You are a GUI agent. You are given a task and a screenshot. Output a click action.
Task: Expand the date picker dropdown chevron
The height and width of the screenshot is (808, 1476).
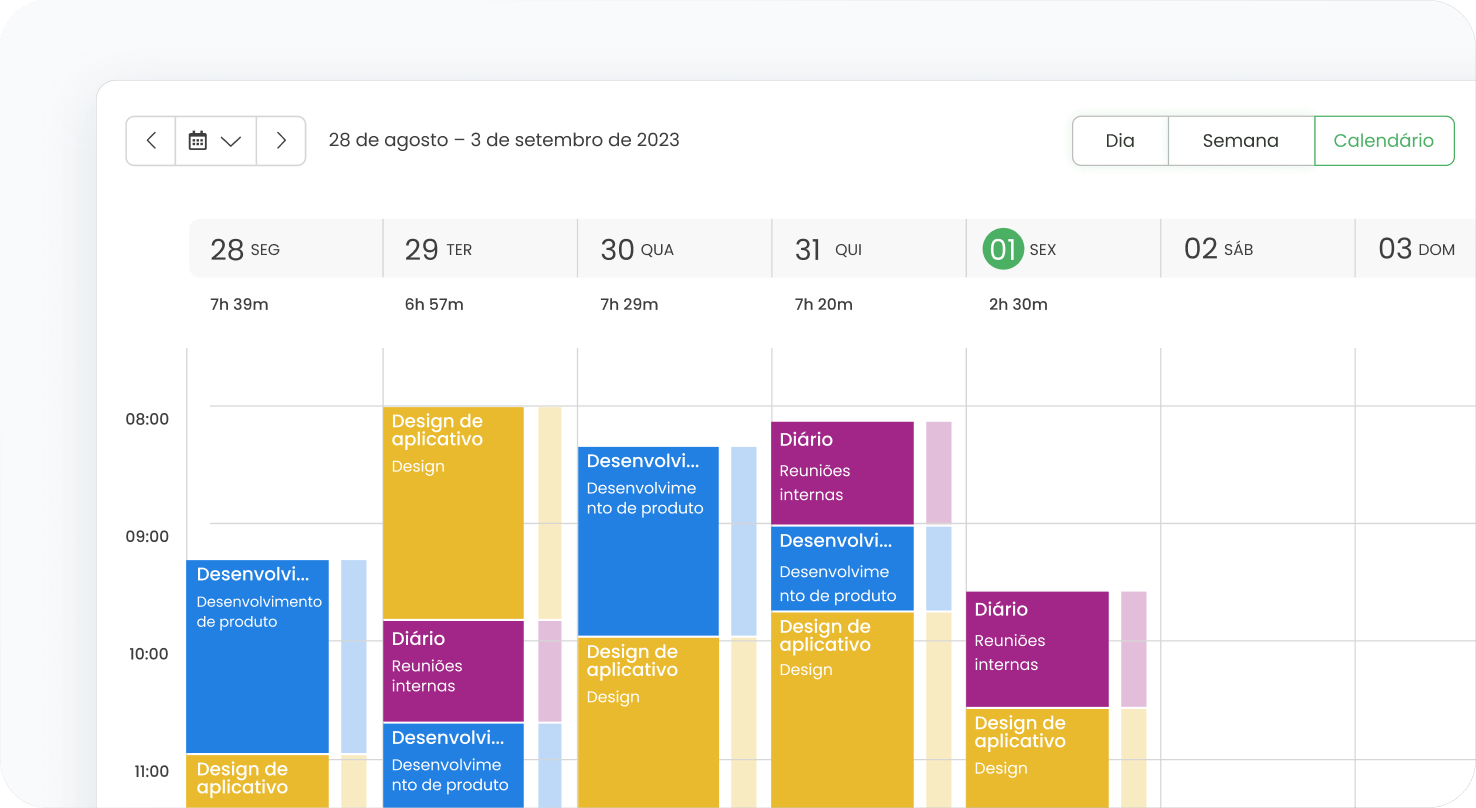click(x=231, y=141)
